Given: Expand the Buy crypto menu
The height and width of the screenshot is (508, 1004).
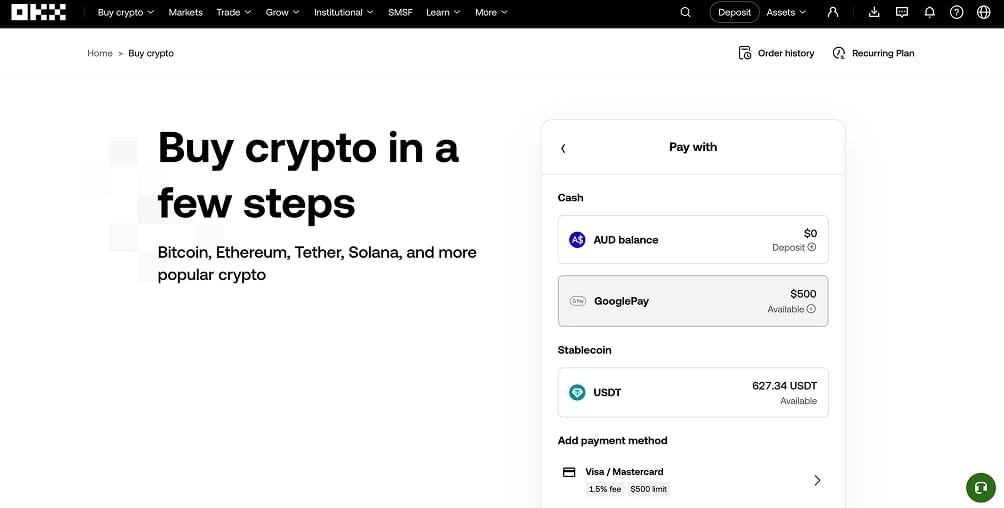Looking at the screenshot, I should click(126, 12).
